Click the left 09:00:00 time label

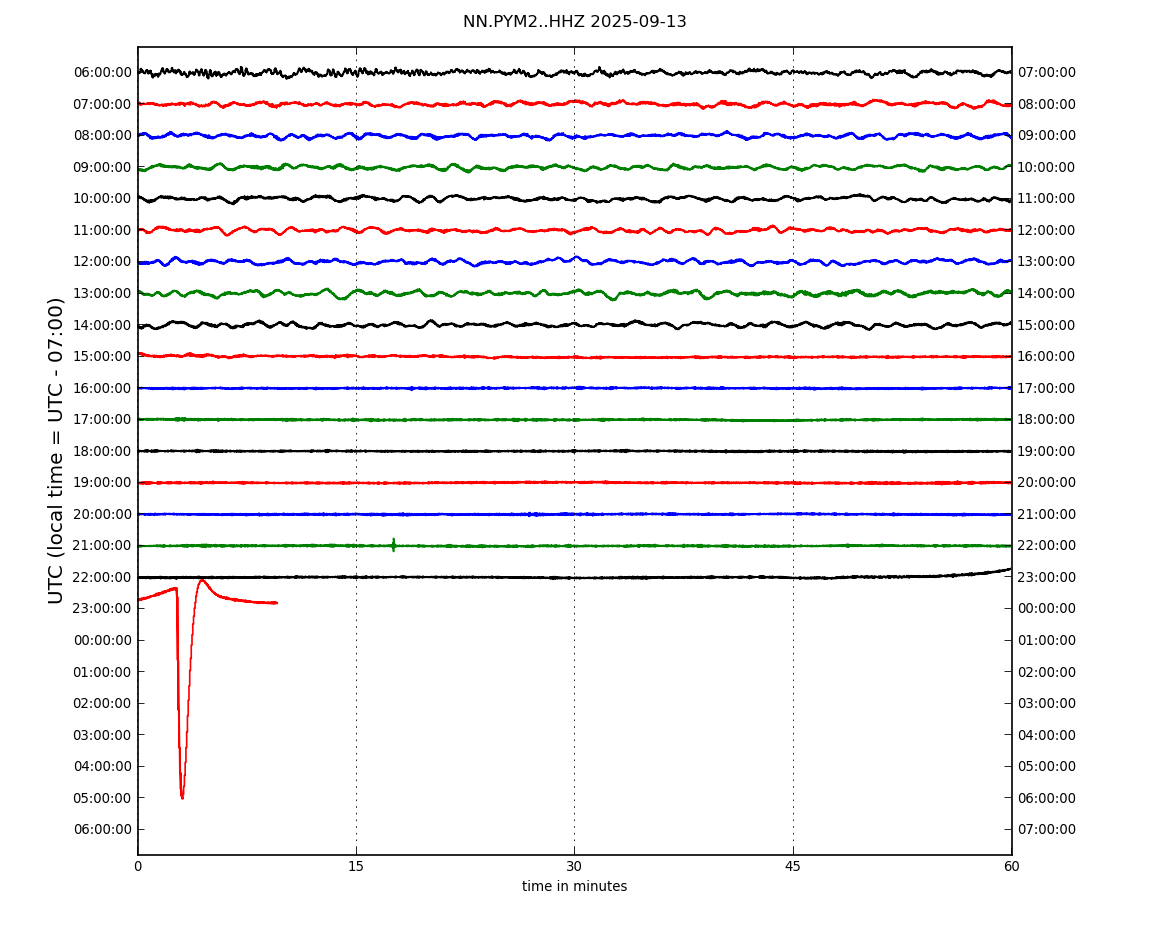coord(103,167)
